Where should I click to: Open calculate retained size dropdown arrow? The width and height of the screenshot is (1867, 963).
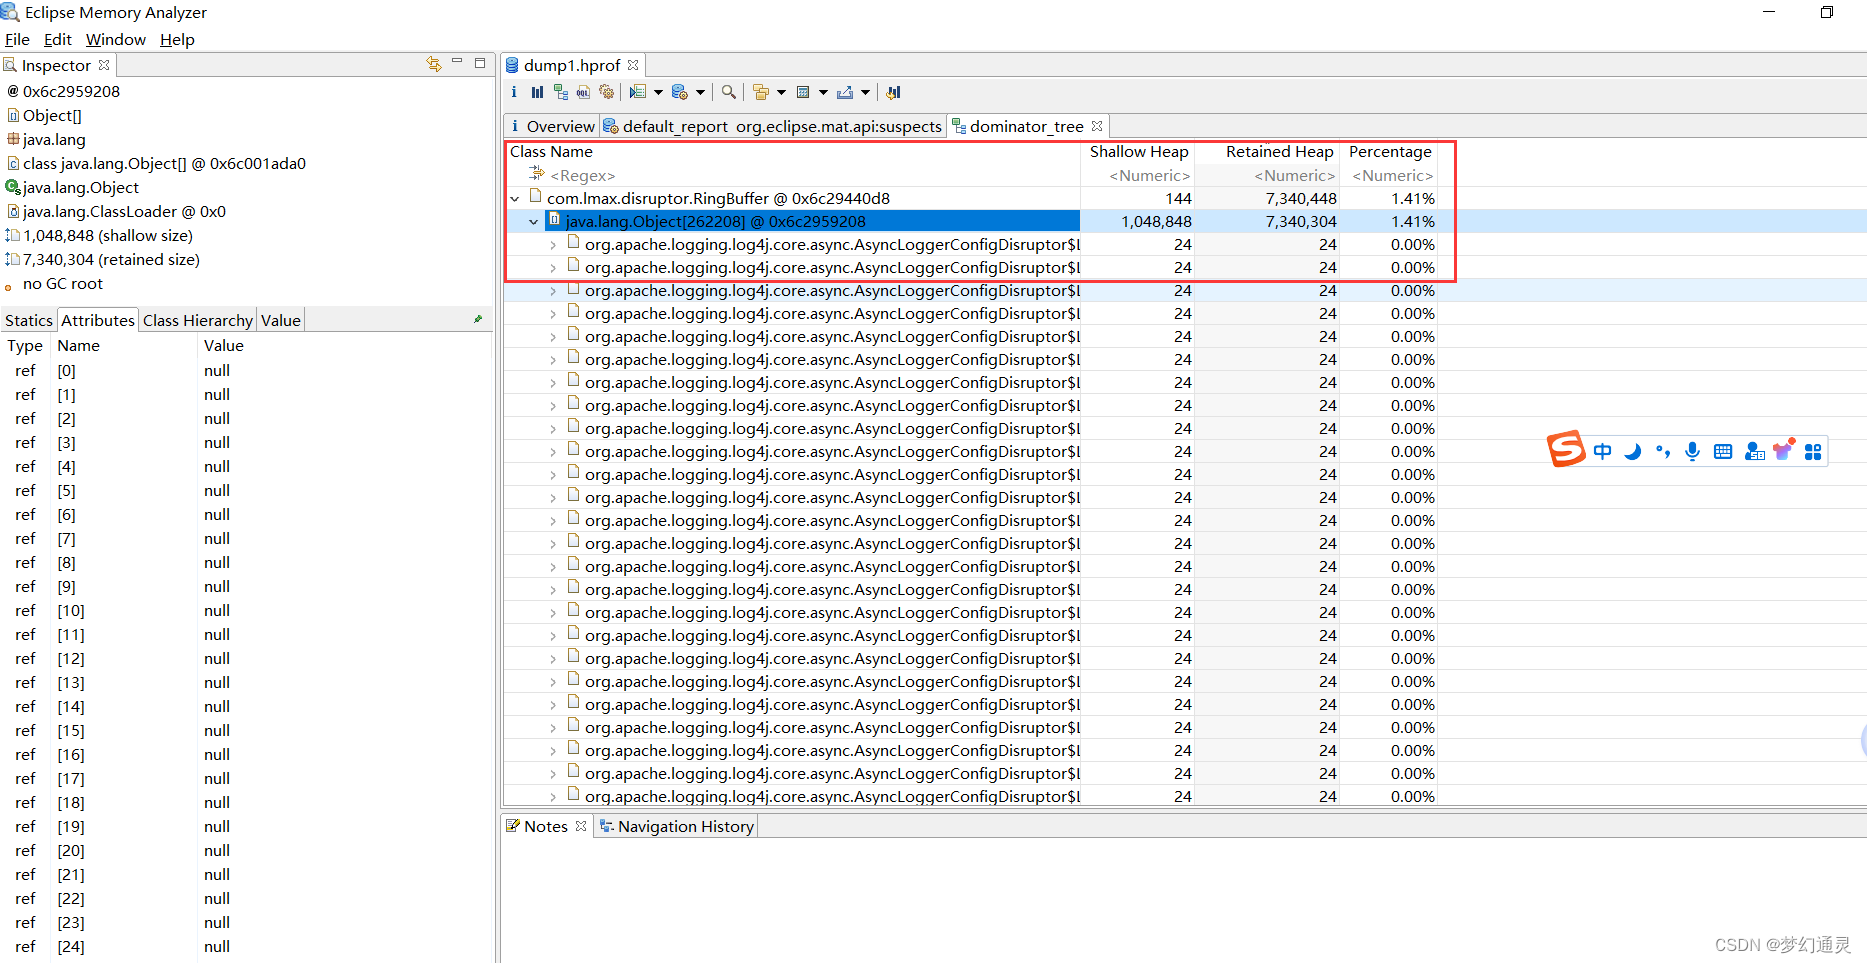[x=823, y=92]
